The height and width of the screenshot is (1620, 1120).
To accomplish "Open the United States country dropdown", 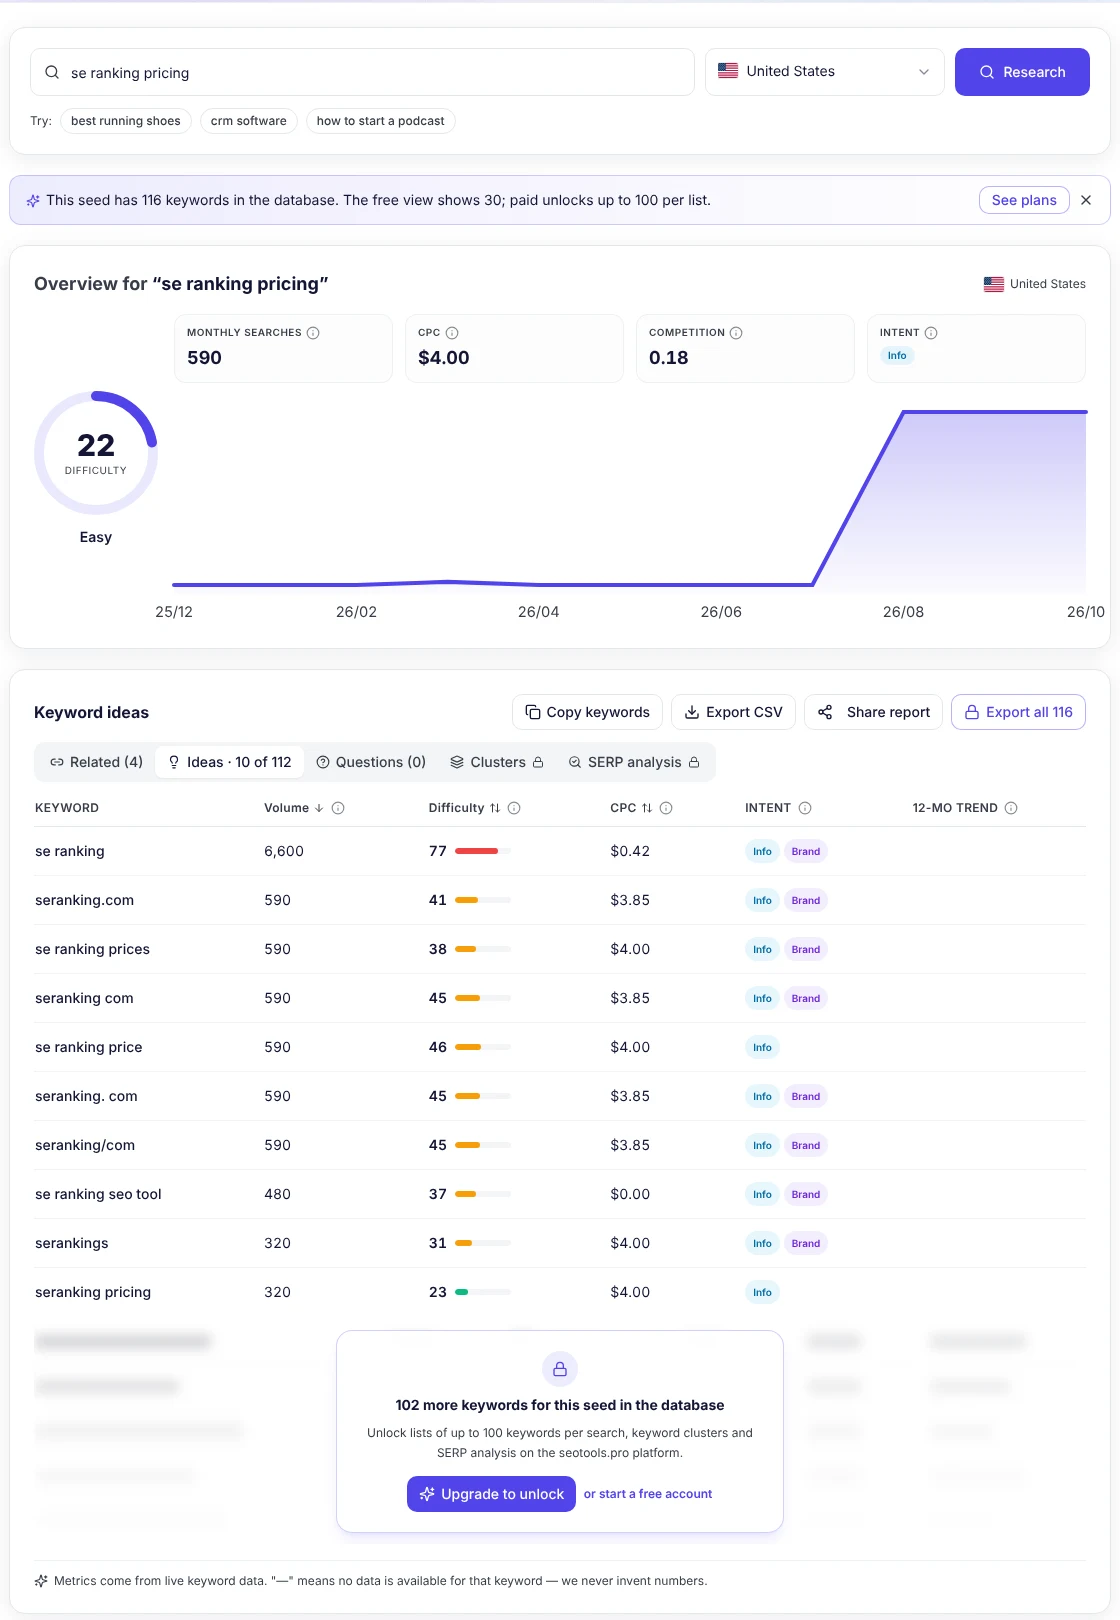I will click(x=825, y=72).
